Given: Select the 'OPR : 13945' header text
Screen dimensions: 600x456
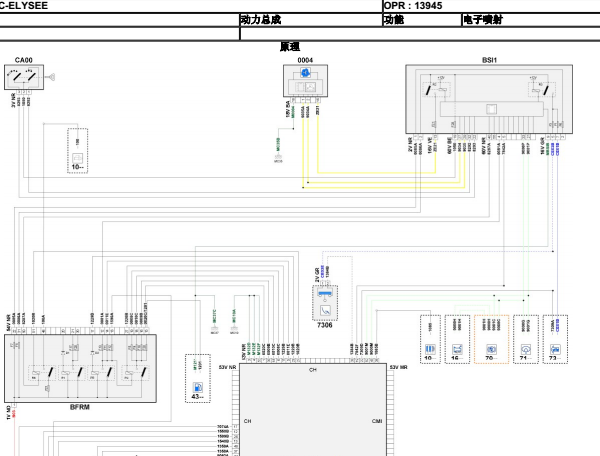Looking at the screenshot, I should [413, 6].
